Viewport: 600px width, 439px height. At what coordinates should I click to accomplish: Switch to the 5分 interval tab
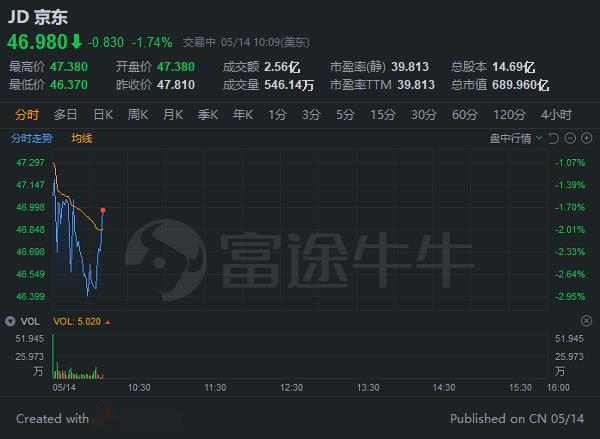coord(345,114)
